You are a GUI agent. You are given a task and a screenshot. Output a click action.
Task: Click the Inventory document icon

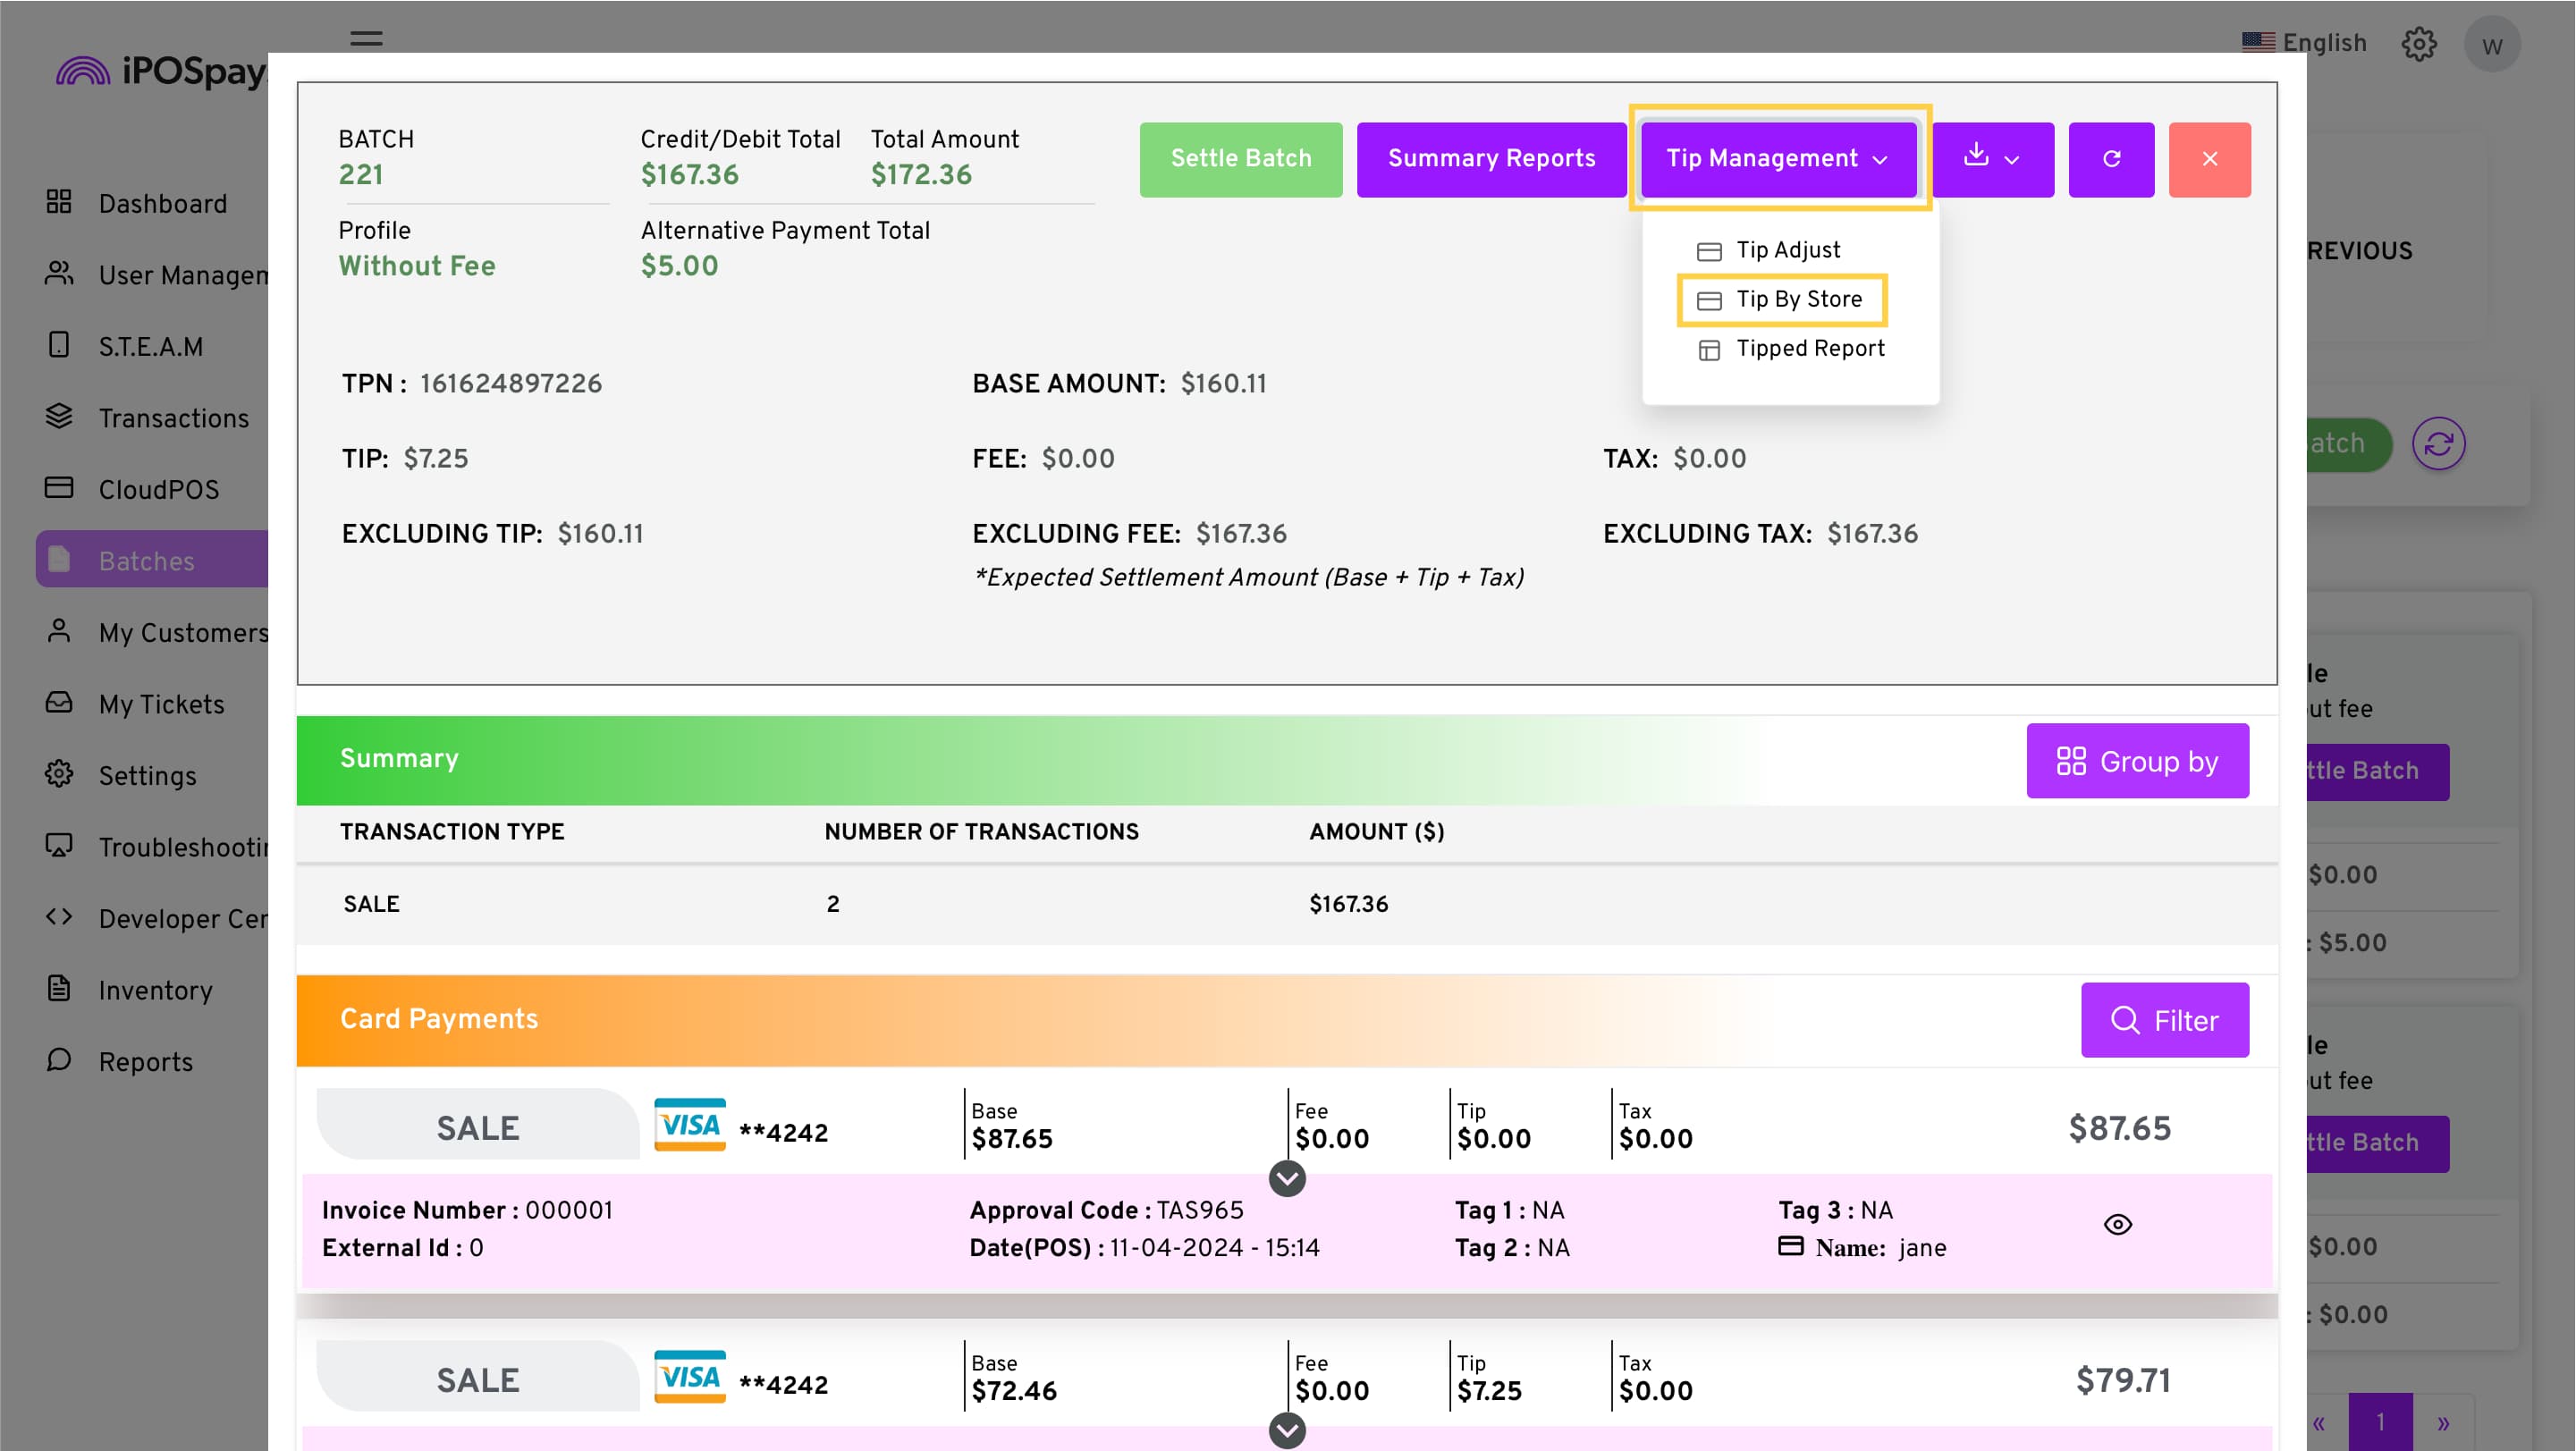[x=59, y=989]
